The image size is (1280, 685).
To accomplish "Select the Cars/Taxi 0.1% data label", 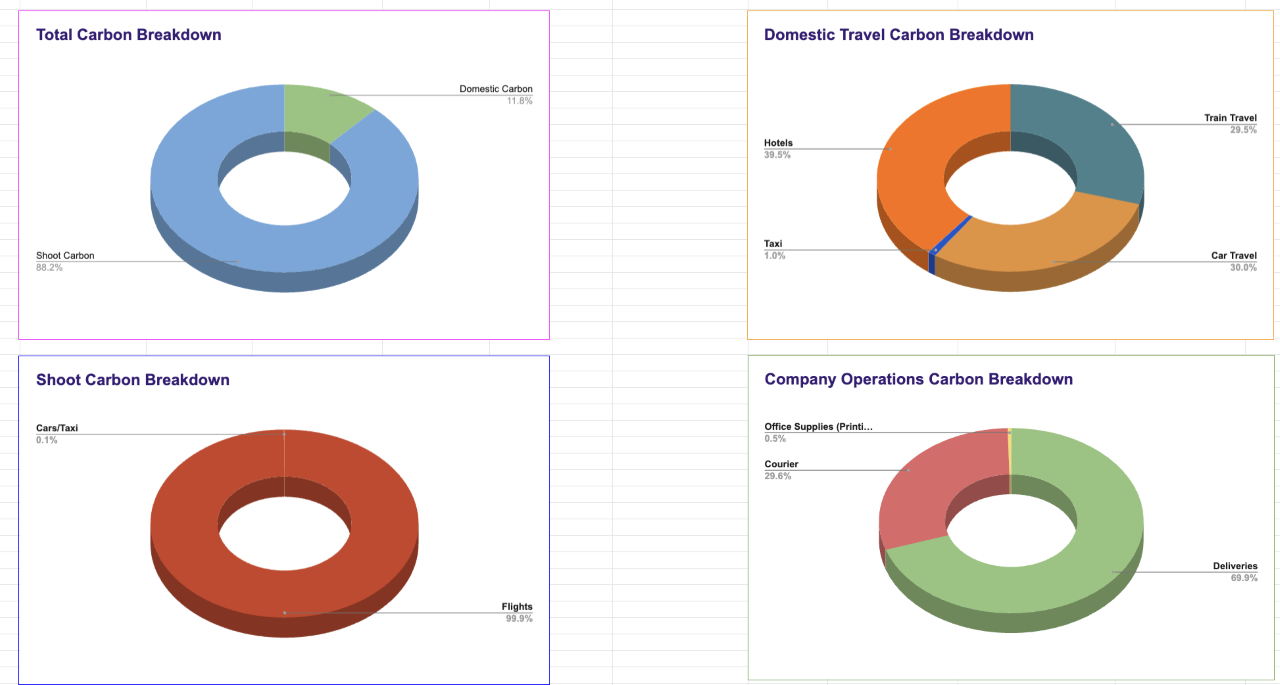I will point(57,434).
